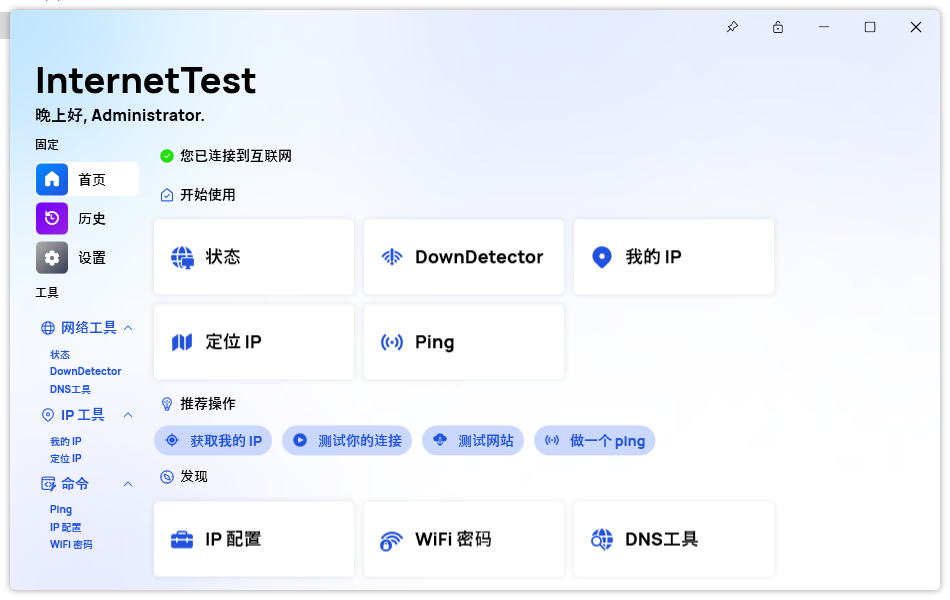The height and width of the screenshot is (600, 950).
Task: Click terminal icon beside 命令
Action: coord(48,484)
